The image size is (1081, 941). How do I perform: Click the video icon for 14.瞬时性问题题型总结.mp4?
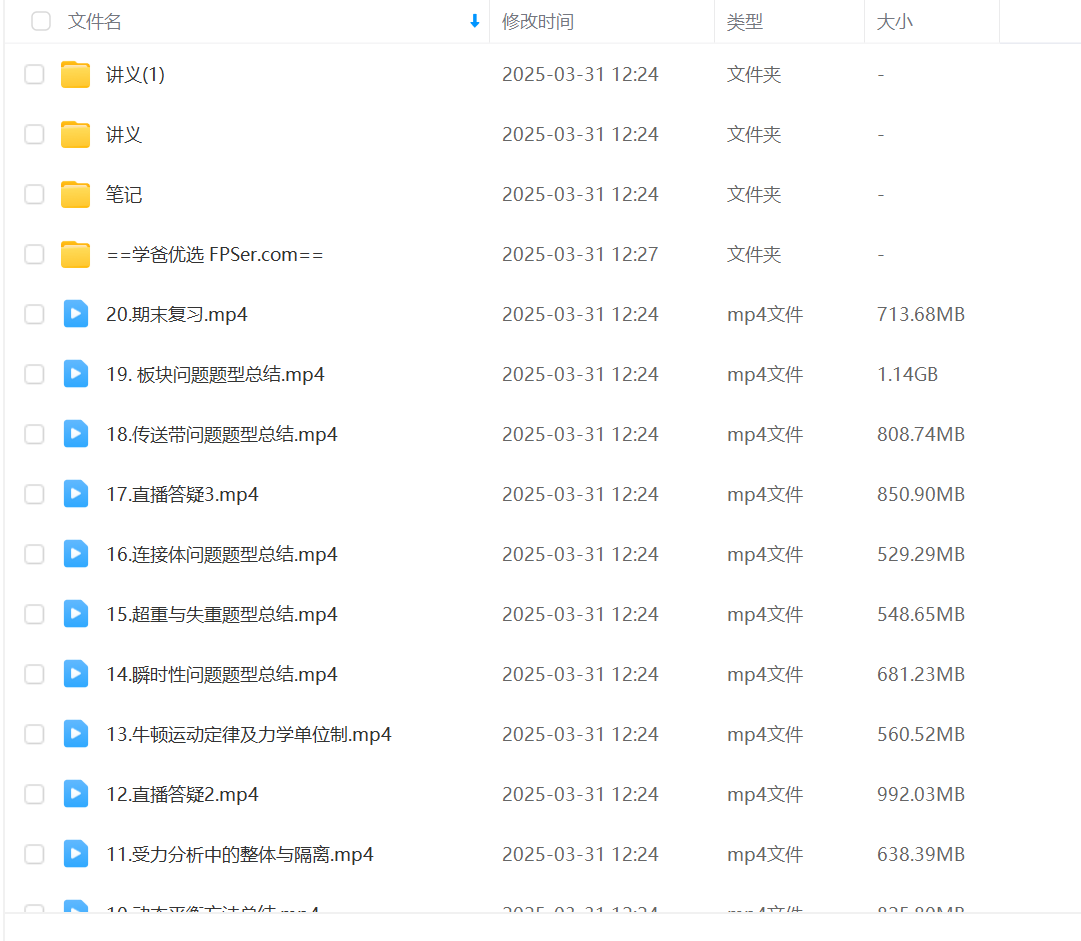tap(76, 674)
